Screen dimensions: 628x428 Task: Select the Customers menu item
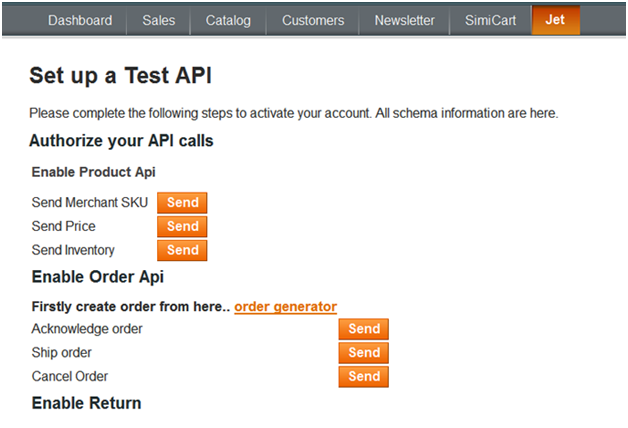[313, 20]
